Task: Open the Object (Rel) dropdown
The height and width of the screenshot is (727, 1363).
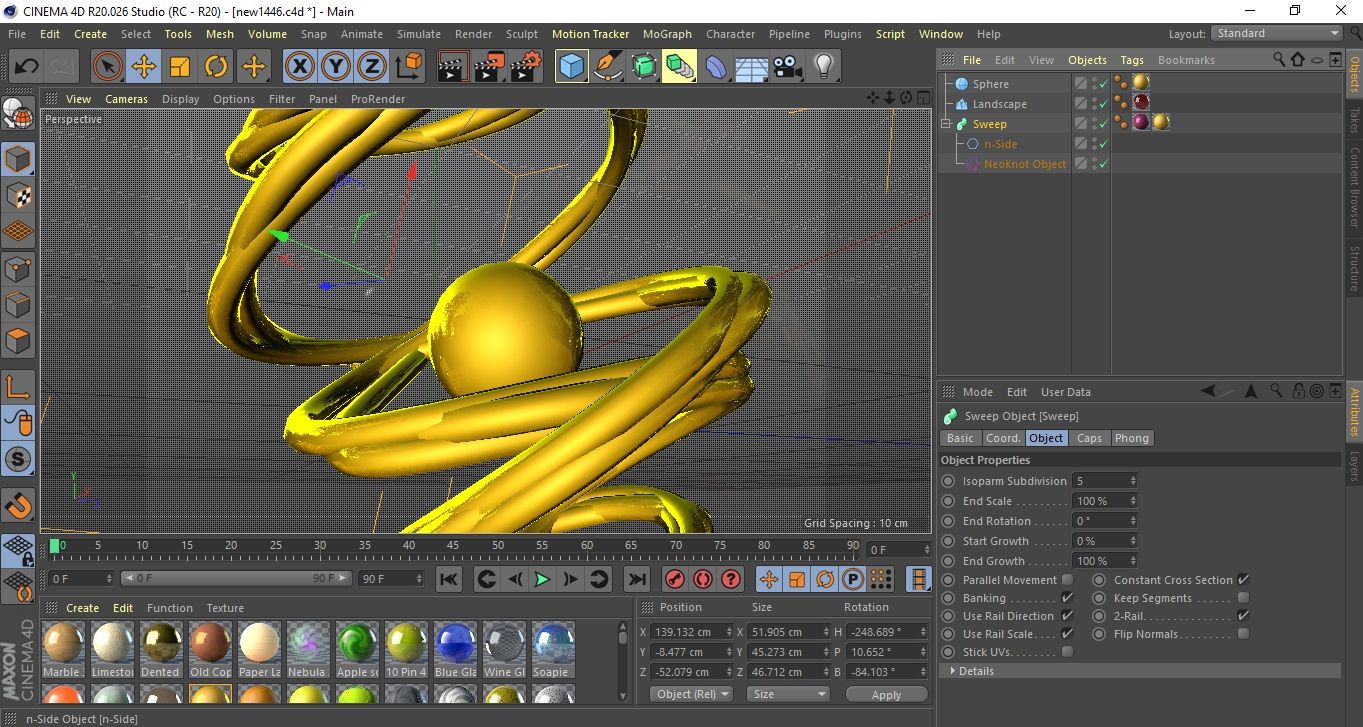Action: tap(691, 694)
